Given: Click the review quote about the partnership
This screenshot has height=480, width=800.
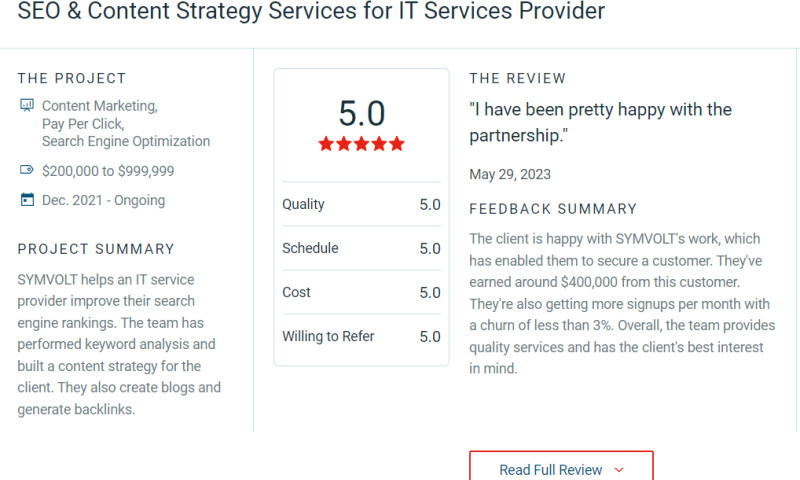Looking at the screenshot, I should [x=600, y=122].
